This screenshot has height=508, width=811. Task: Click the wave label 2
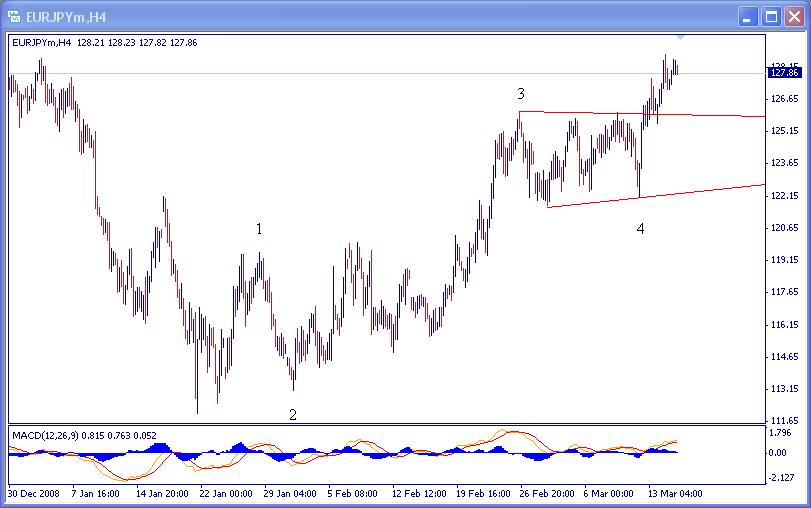point(293,415)
